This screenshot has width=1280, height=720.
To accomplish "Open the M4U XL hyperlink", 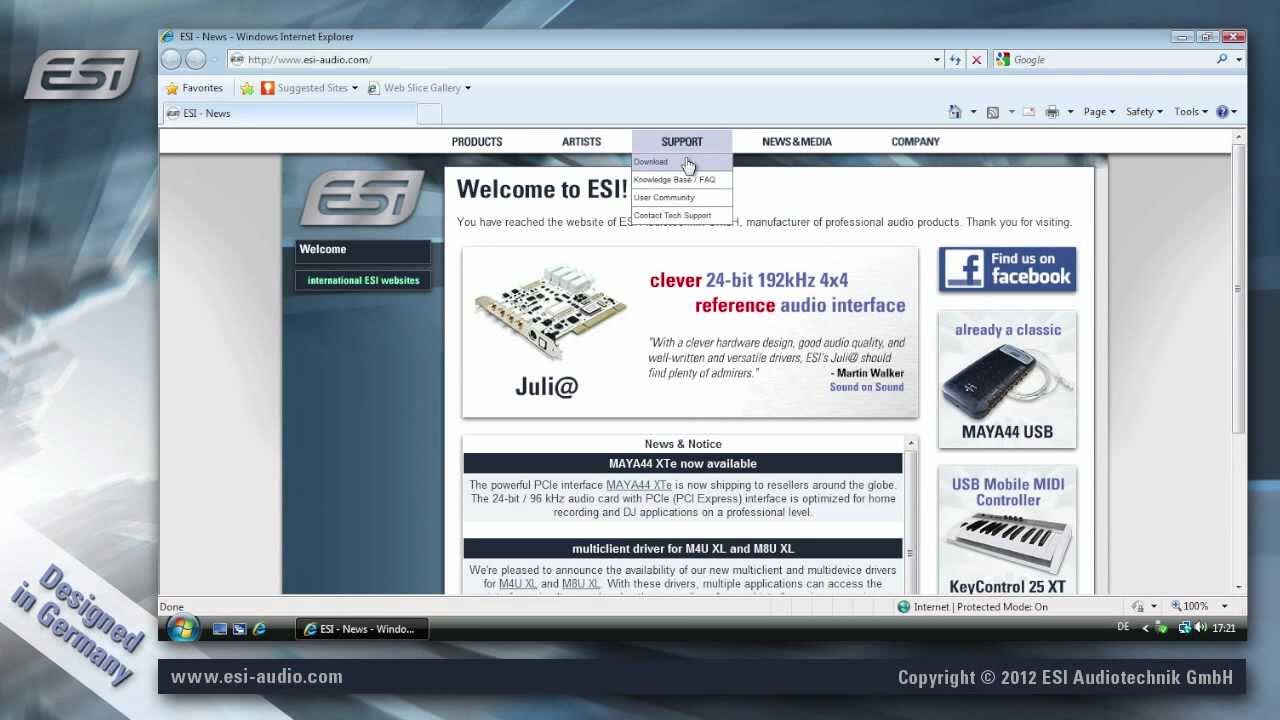I will (x=518, y=584).
